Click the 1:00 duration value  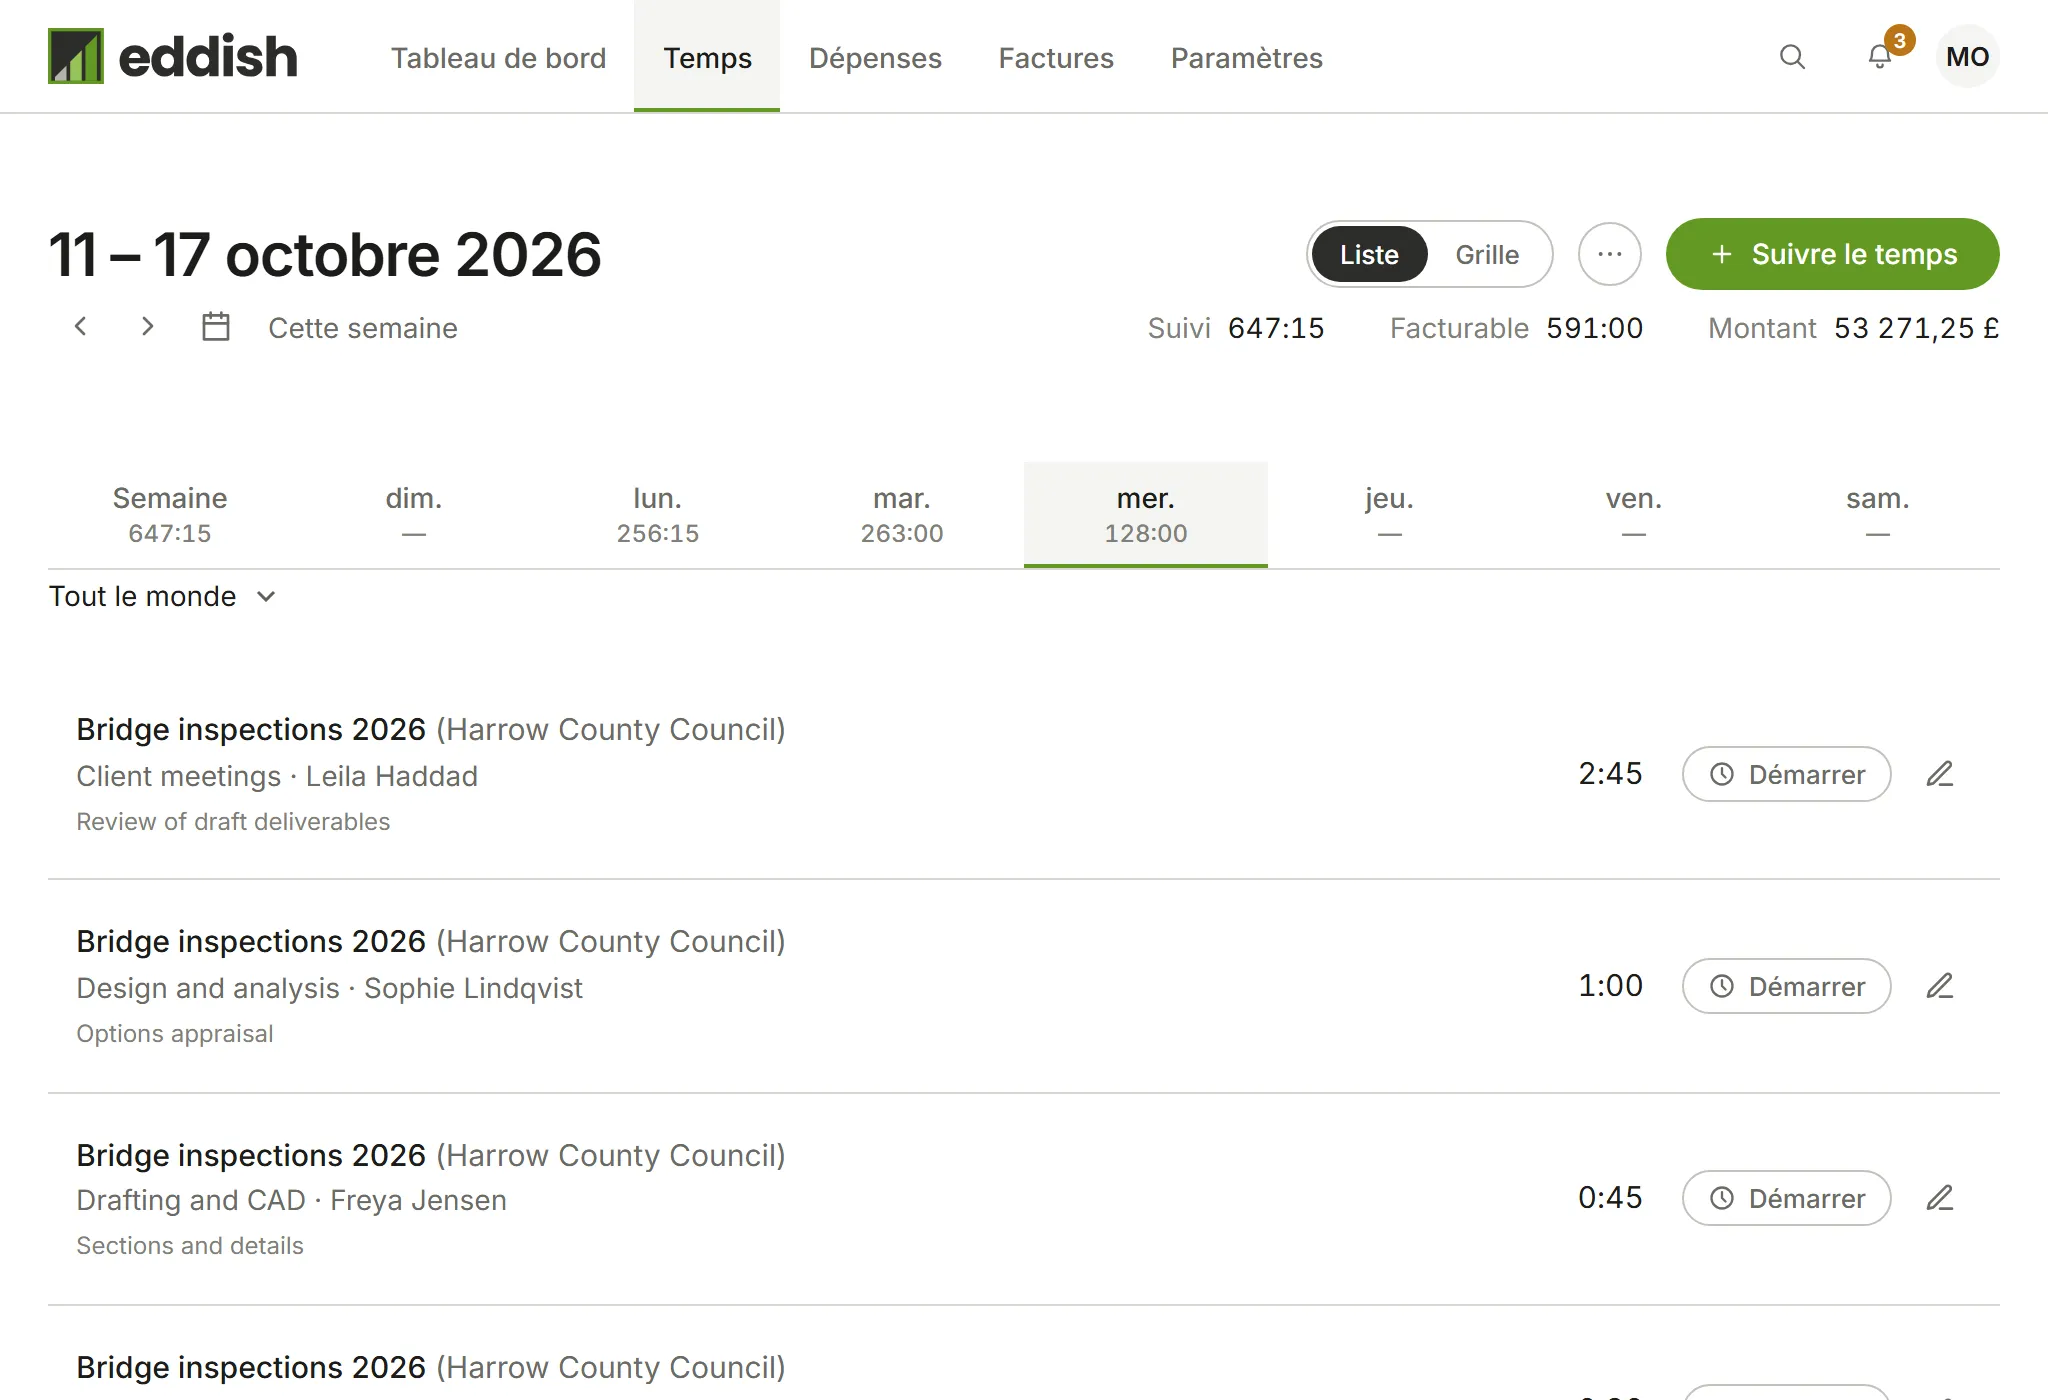[x=1610, y=985]
